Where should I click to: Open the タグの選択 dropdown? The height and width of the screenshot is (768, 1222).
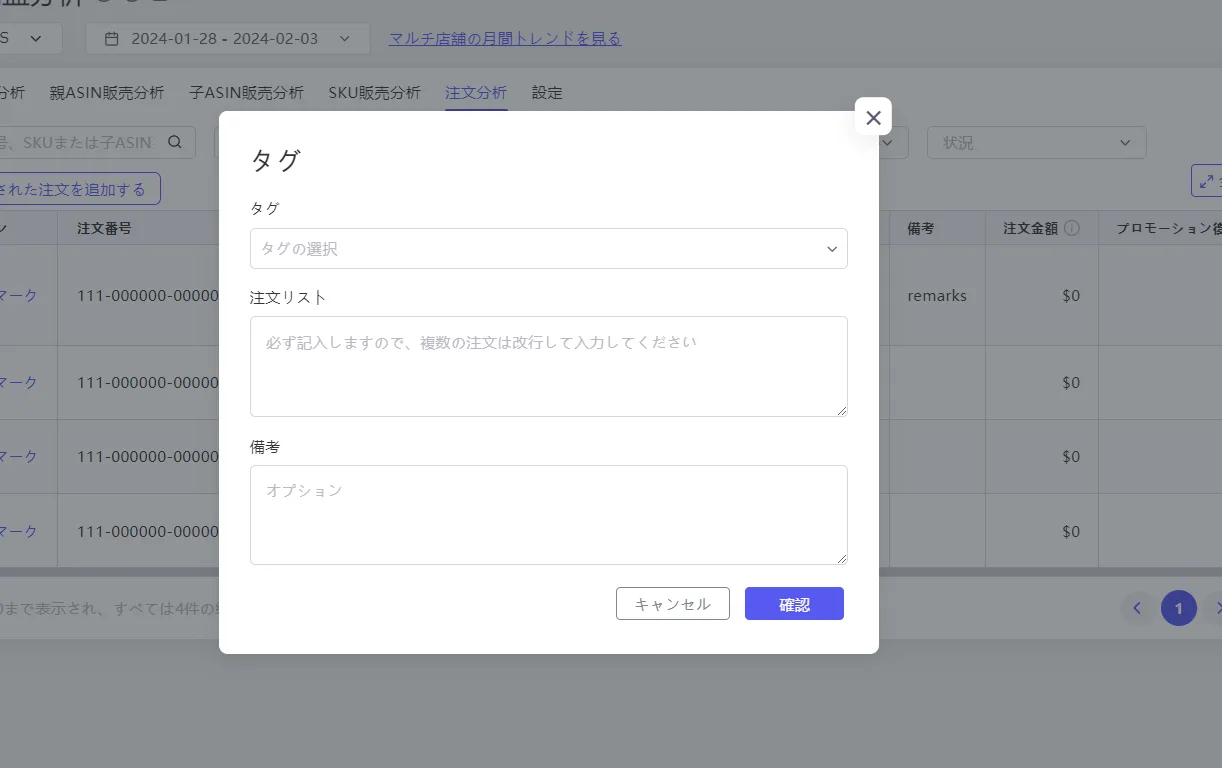(548, 248)
